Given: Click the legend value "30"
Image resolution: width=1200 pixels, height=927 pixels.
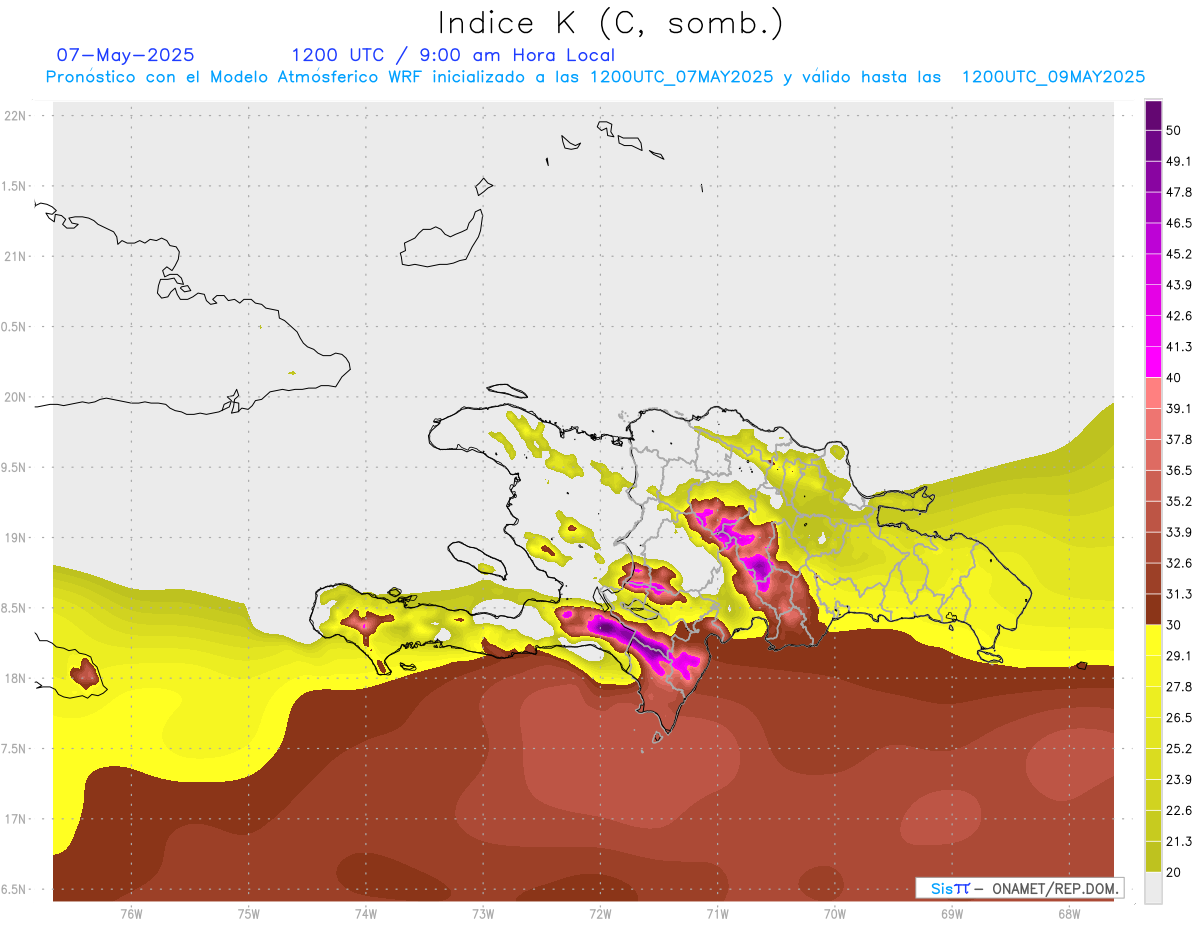Looking at the screenshot, I should pyautogui.click(x=1174, y=625).
